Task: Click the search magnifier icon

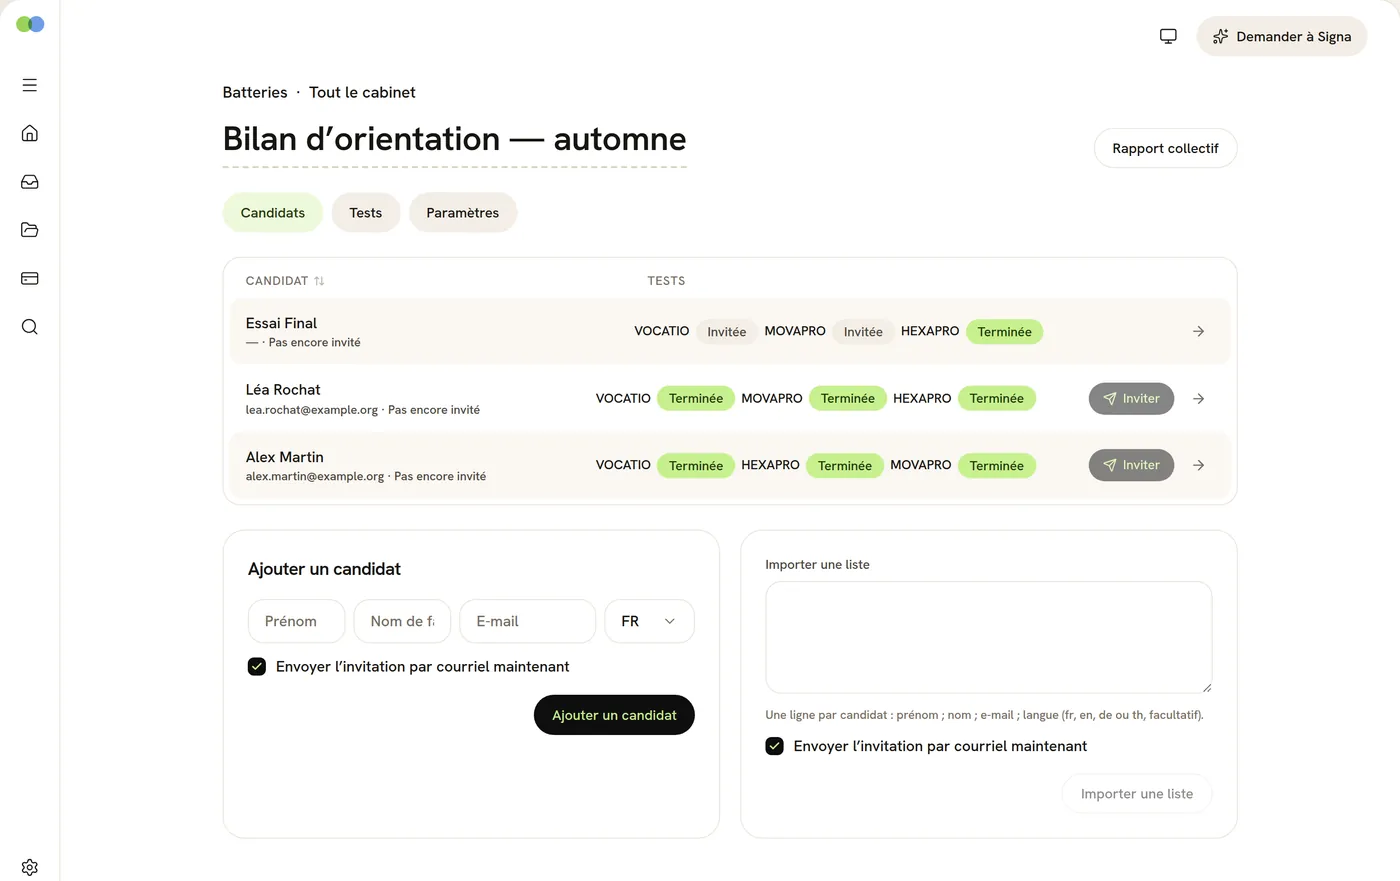Action: coord(30,327)
